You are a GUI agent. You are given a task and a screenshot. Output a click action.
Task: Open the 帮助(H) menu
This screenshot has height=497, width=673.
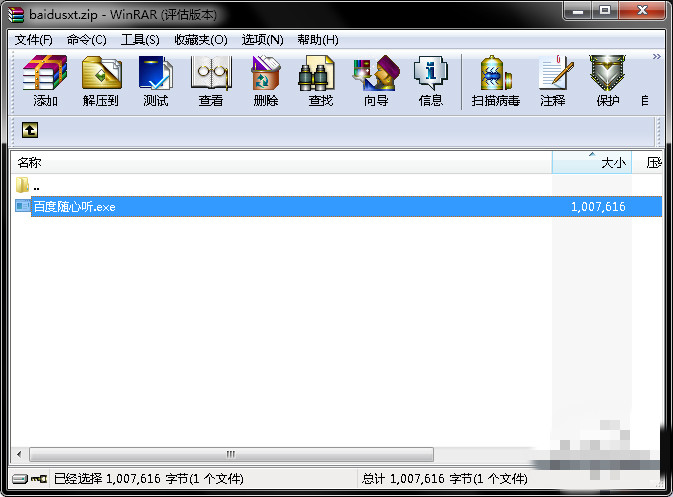coord(318,40)
